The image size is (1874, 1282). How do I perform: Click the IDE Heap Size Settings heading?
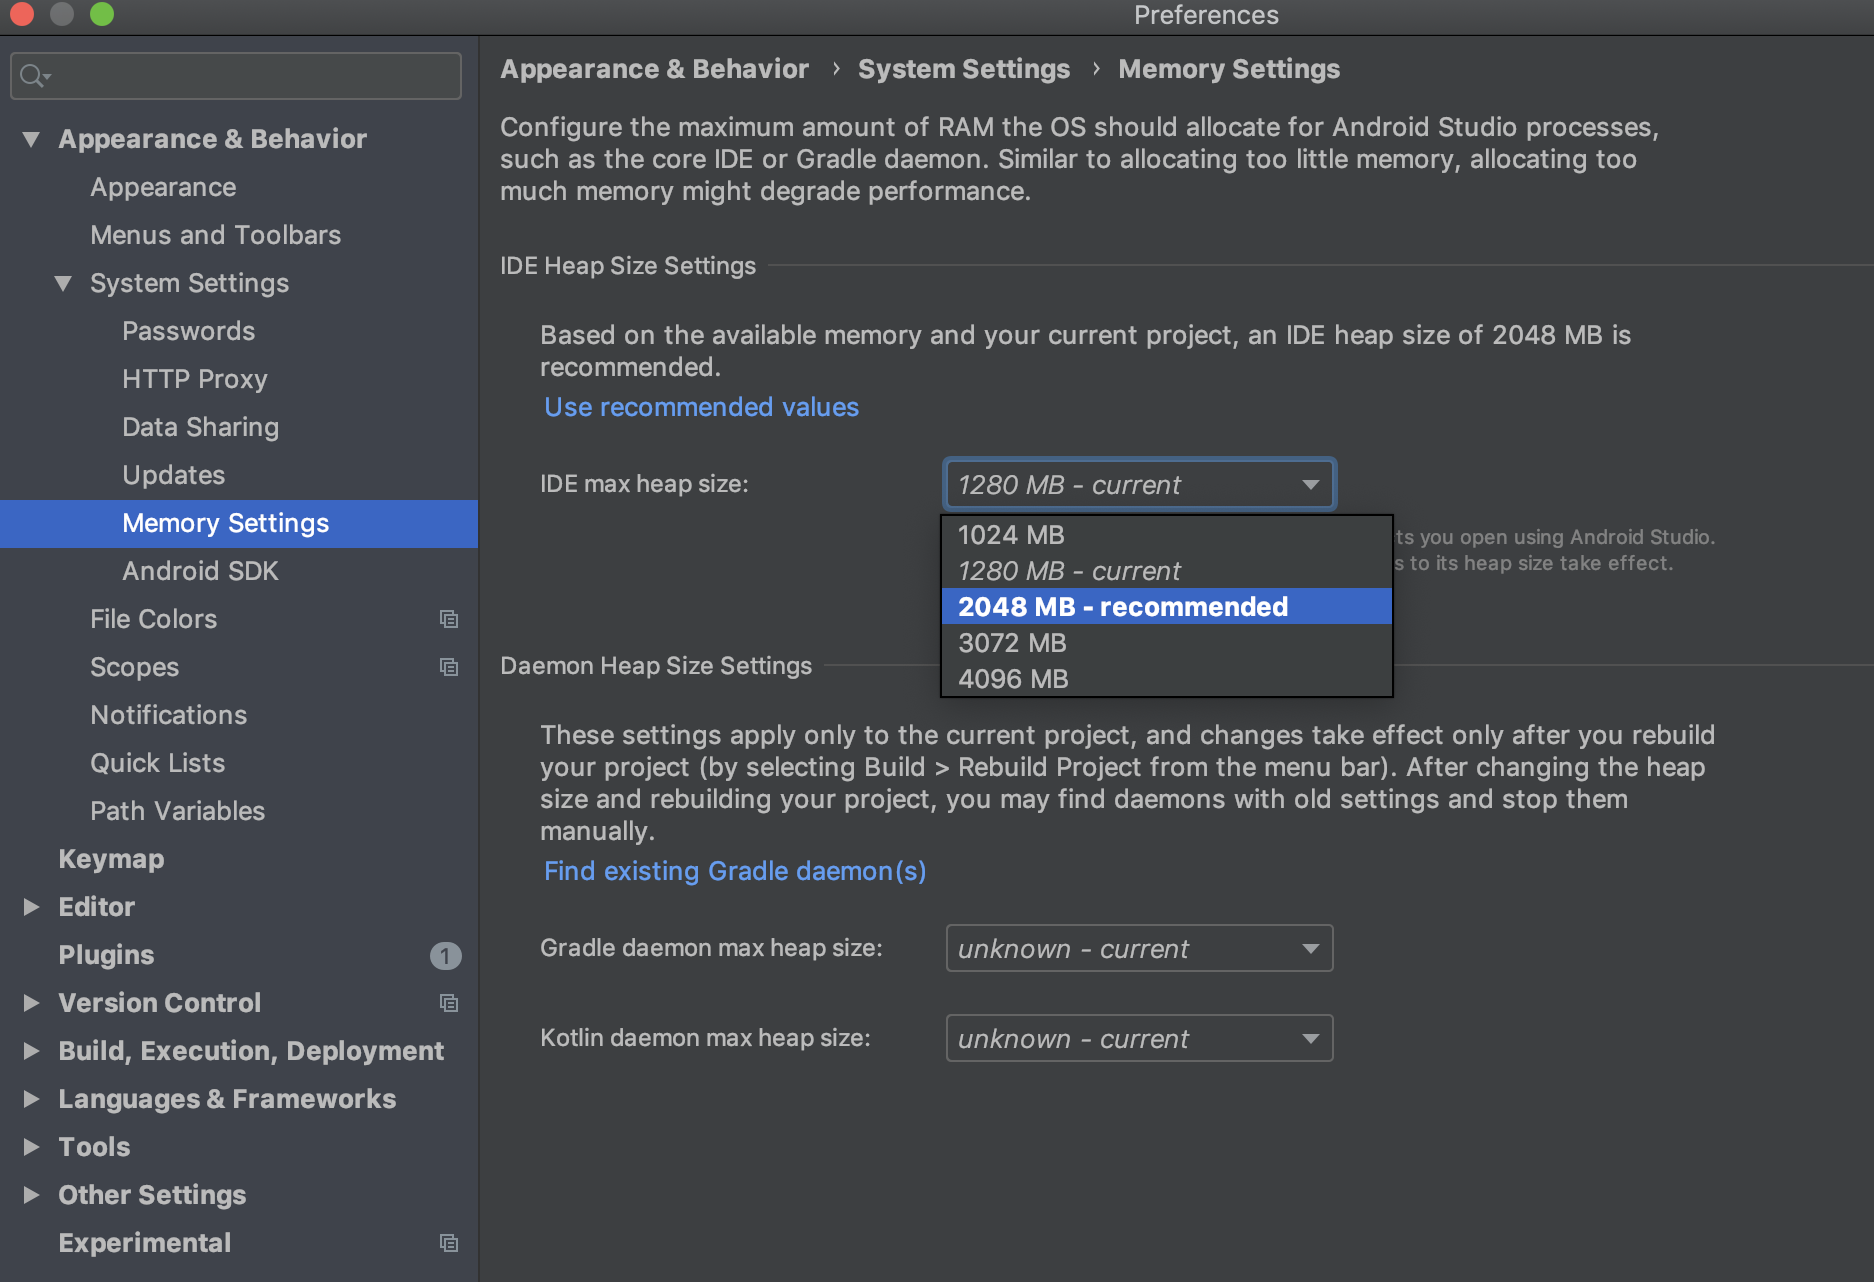tap(628, 266)
